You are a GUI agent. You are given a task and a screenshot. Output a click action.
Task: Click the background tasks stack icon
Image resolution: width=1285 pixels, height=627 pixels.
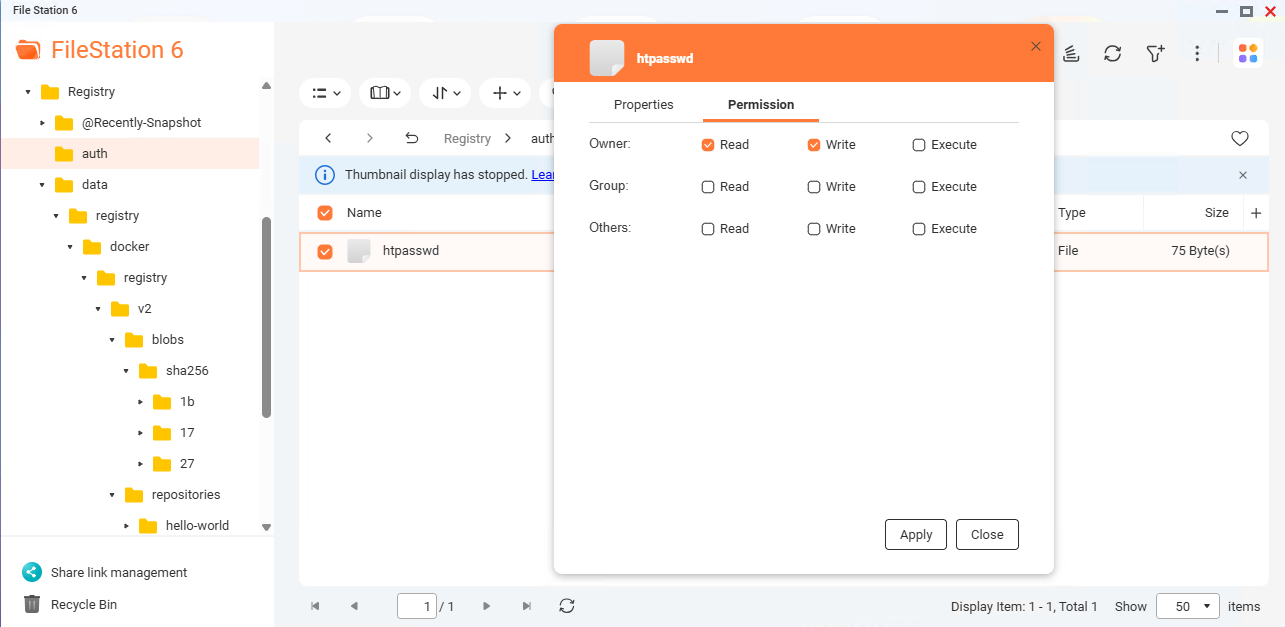pos(1070,53)
